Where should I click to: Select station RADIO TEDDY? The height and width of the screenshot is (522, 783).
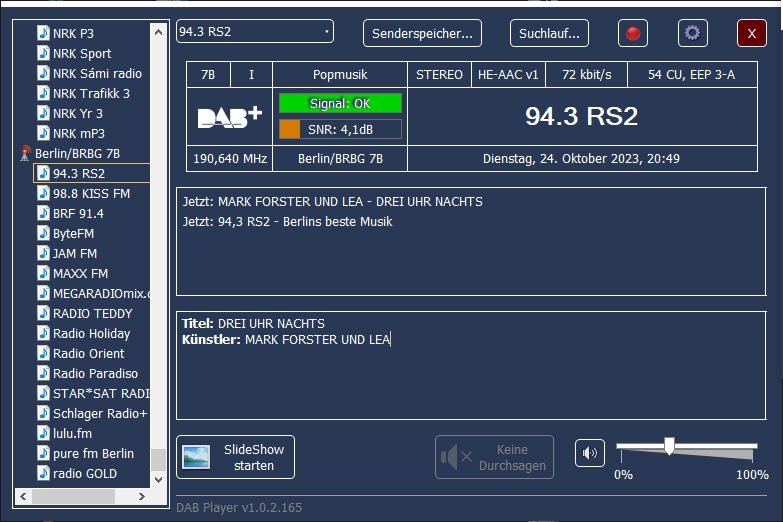(93, 313)
